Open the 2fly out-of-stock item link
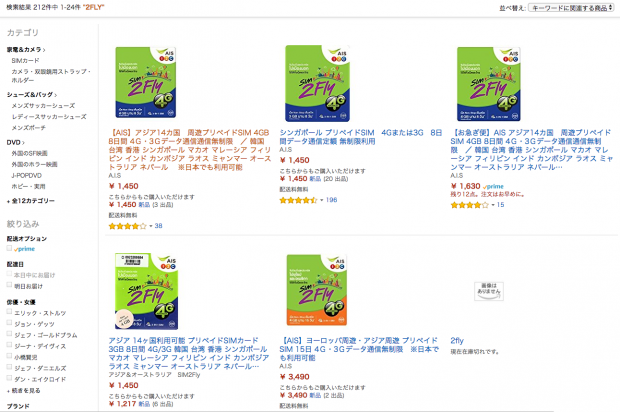This screenshot has height=412, width=620. (x=457, y=340)
